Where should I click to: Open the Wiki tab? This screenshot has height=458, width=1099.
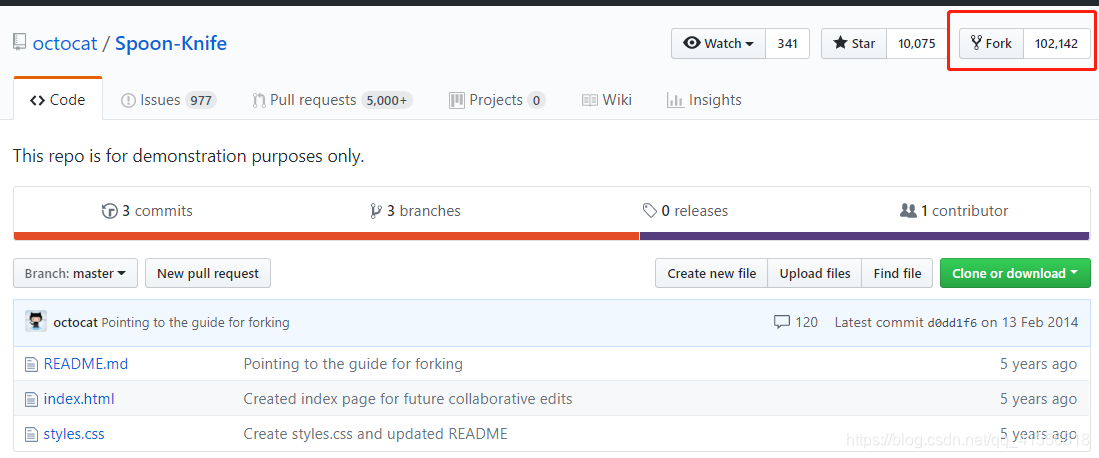(607, 100)
